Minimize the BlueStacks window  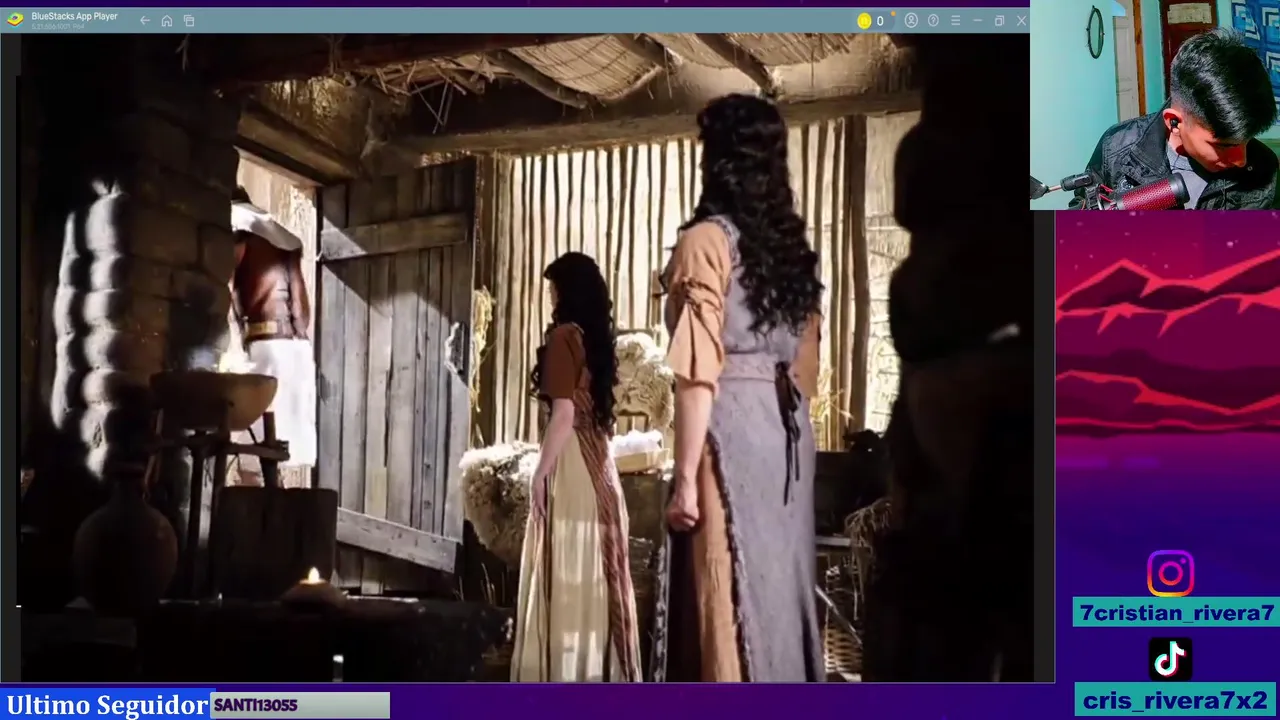point(977,20)
